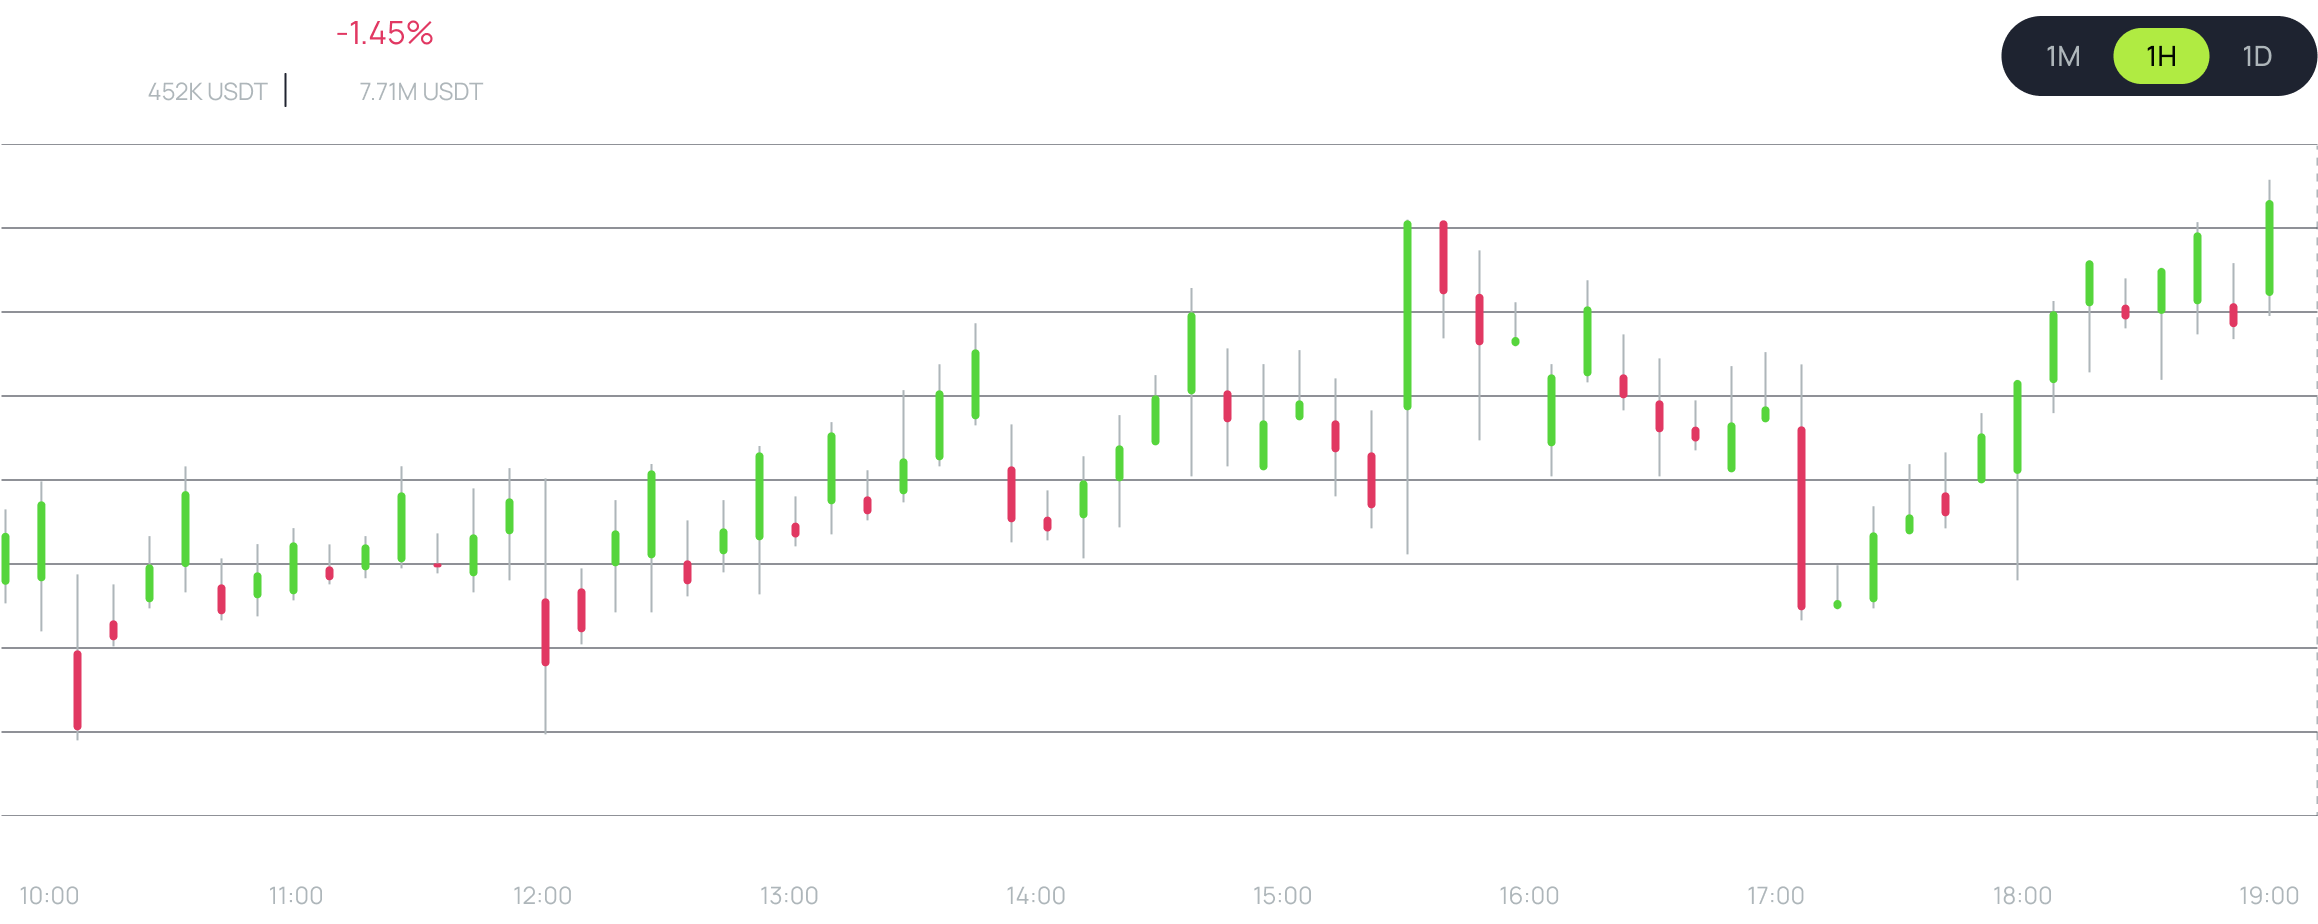Click the 17:00 time axis label
The height and width of the screenshot is (924, 2318).
tap(1775, 895)
